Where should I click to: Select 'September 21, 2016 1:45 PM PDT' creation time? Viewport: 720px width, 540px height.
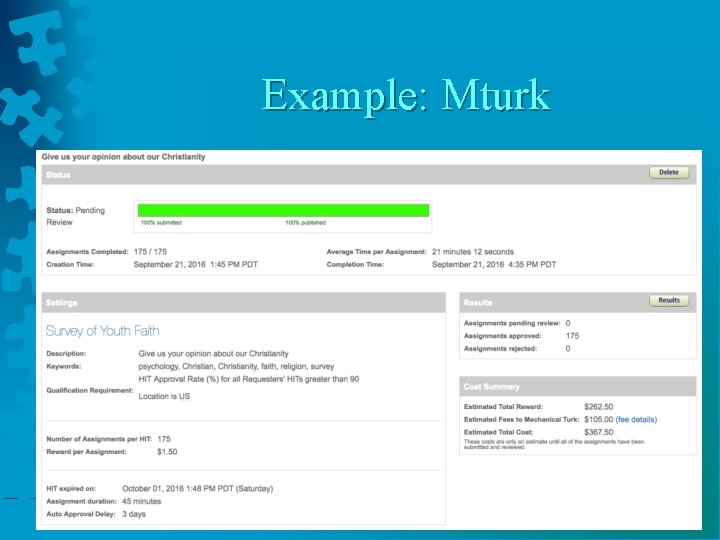(196, 264)
